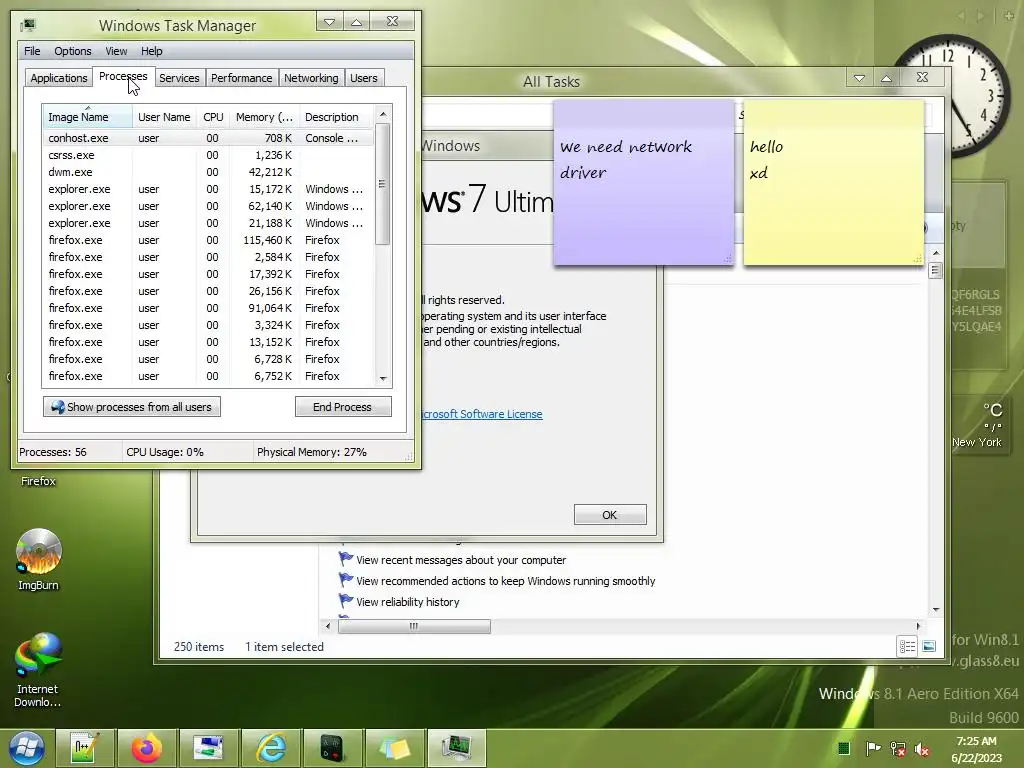
Task: Click the flag icon beside View reliability history
Action: point(345,600)
